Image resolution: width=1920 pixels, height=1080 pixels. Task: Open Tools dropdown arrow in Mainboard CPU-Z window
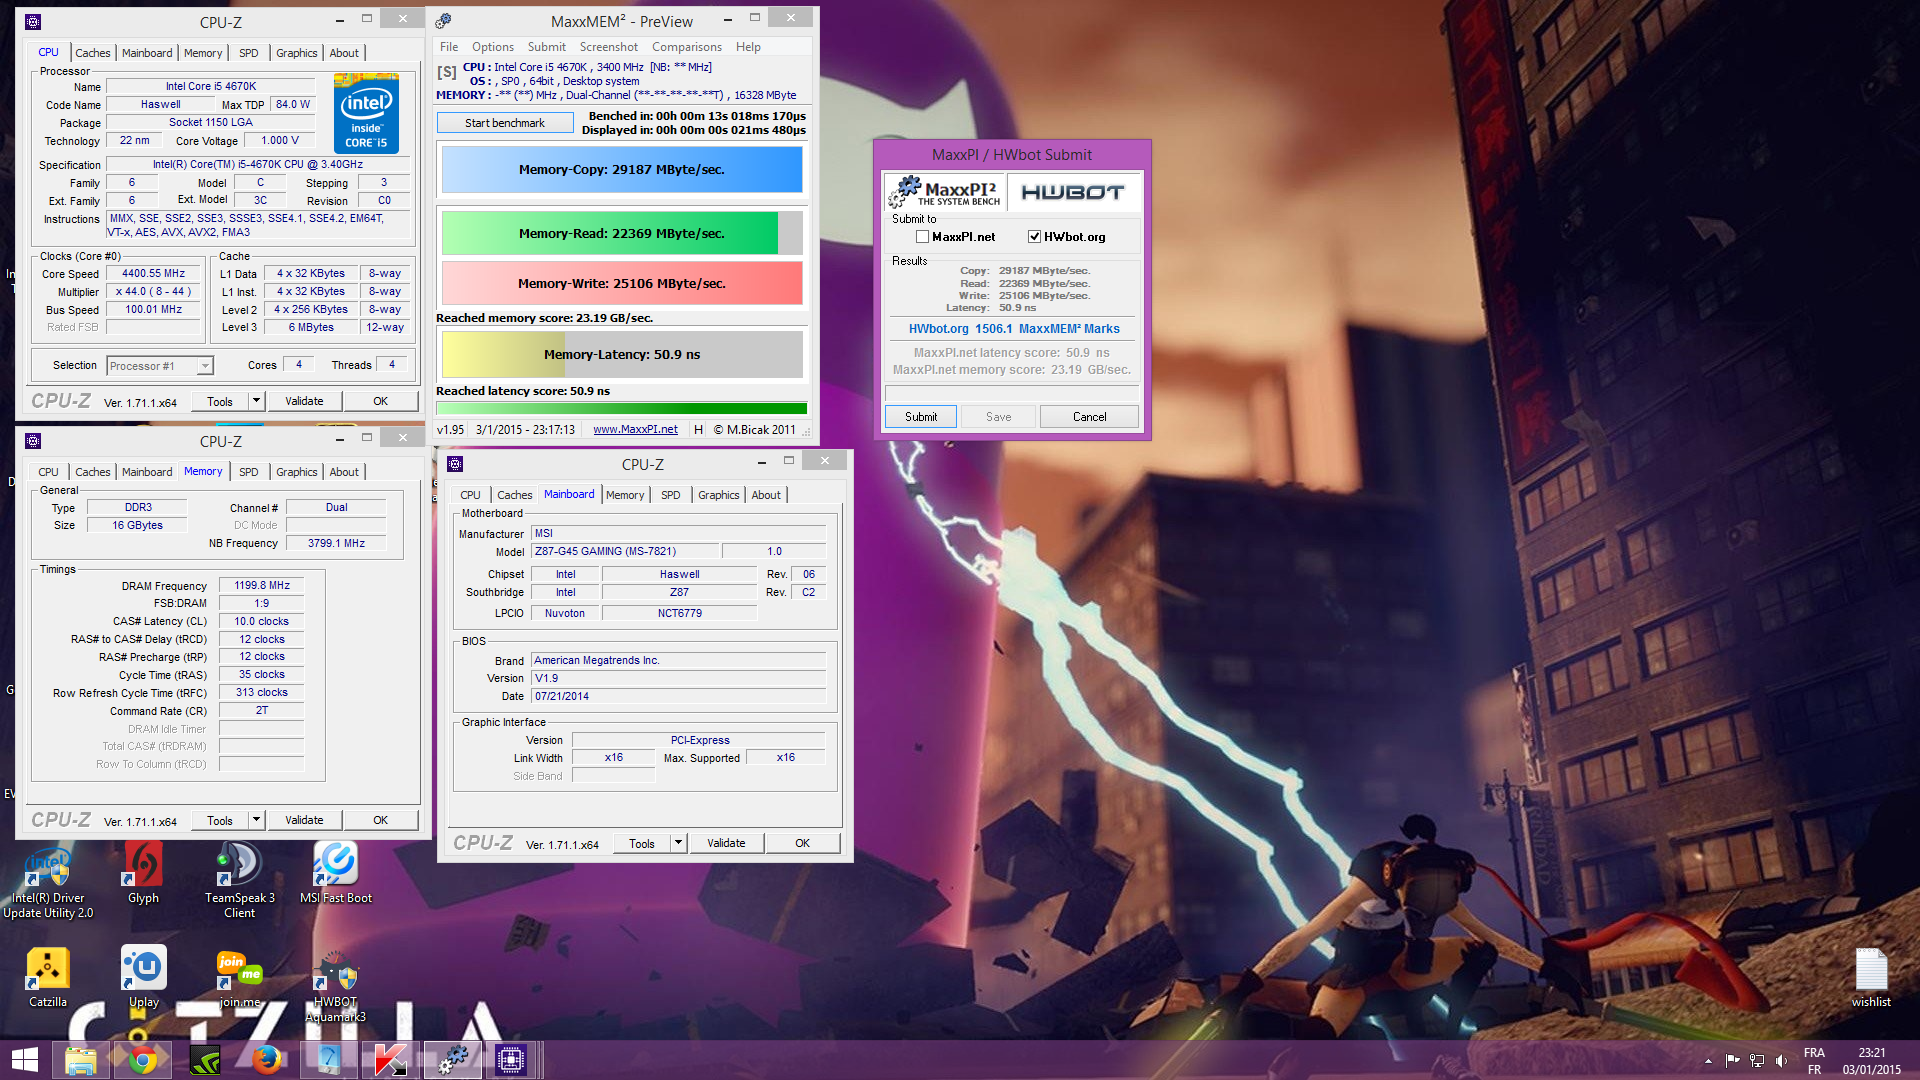click(678, 843)
